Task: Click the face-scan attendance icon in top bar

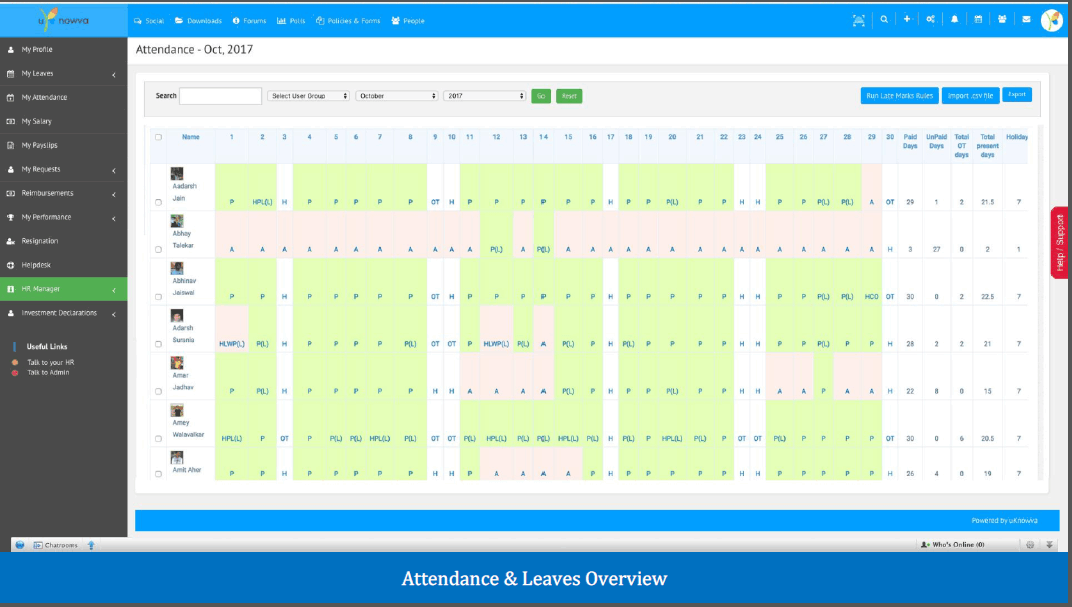Action: click(x=859, y=21)
